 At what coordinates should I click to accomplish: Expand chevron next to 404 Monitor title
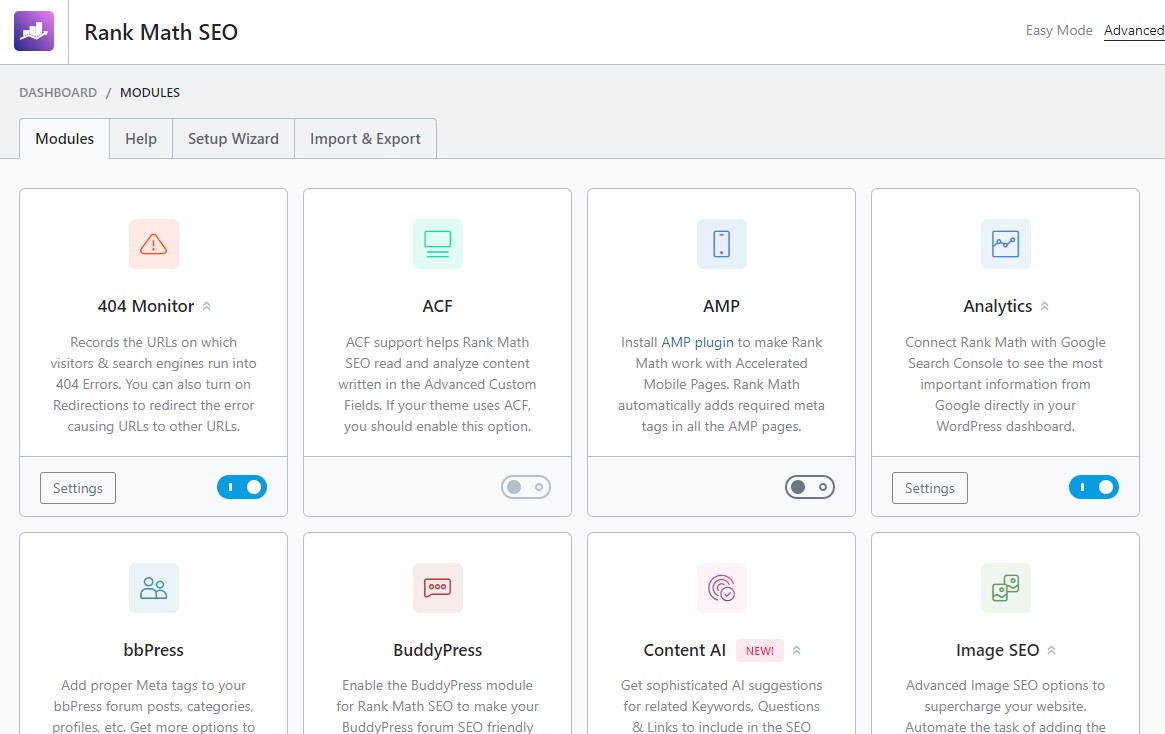point(207,307)
